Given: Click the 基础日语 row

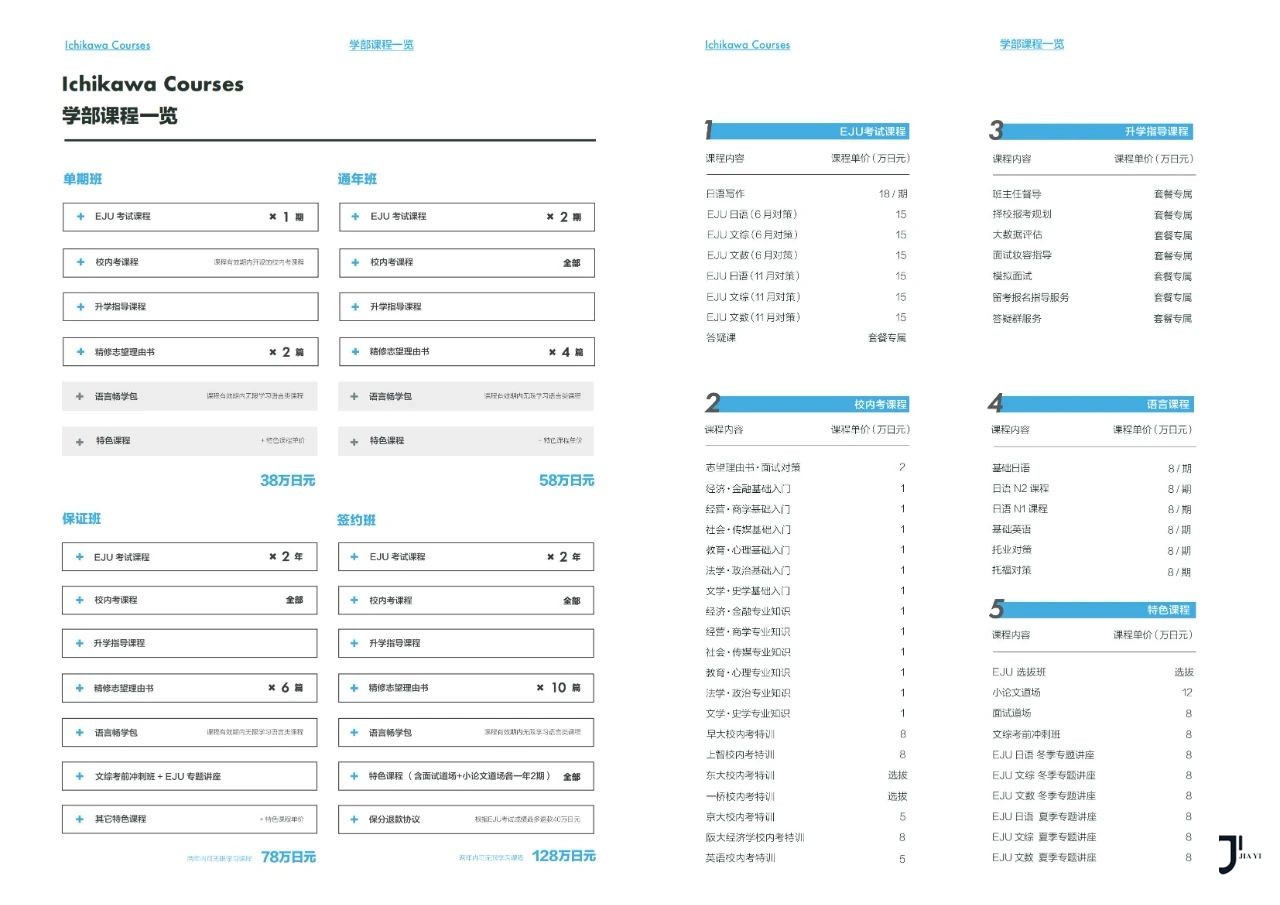Looking at the screenshot, I should [x=1093, y=468].
